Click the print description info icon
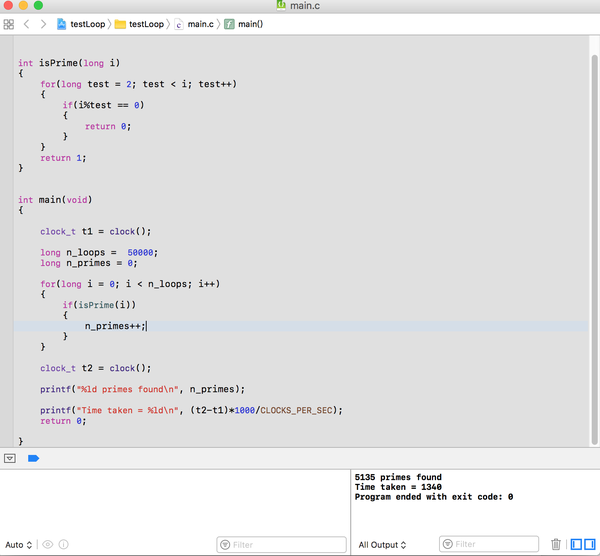This screenshot has height=556, width=600. [64, 545]
